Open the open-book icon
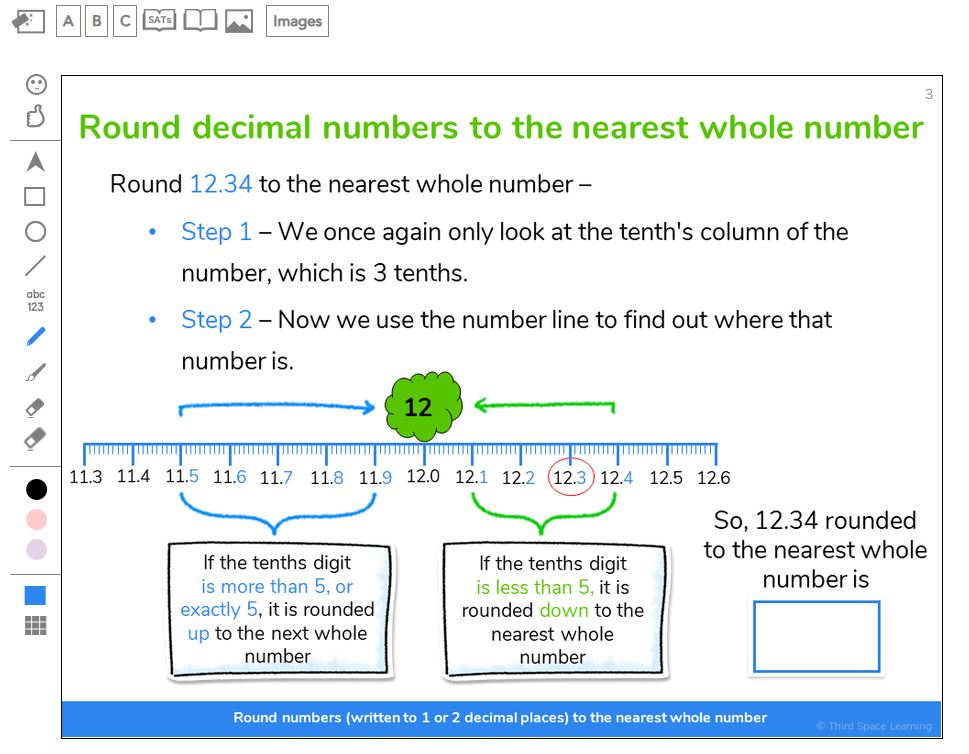The height and width of the screenshot is (754, 969). click(200, 21)
